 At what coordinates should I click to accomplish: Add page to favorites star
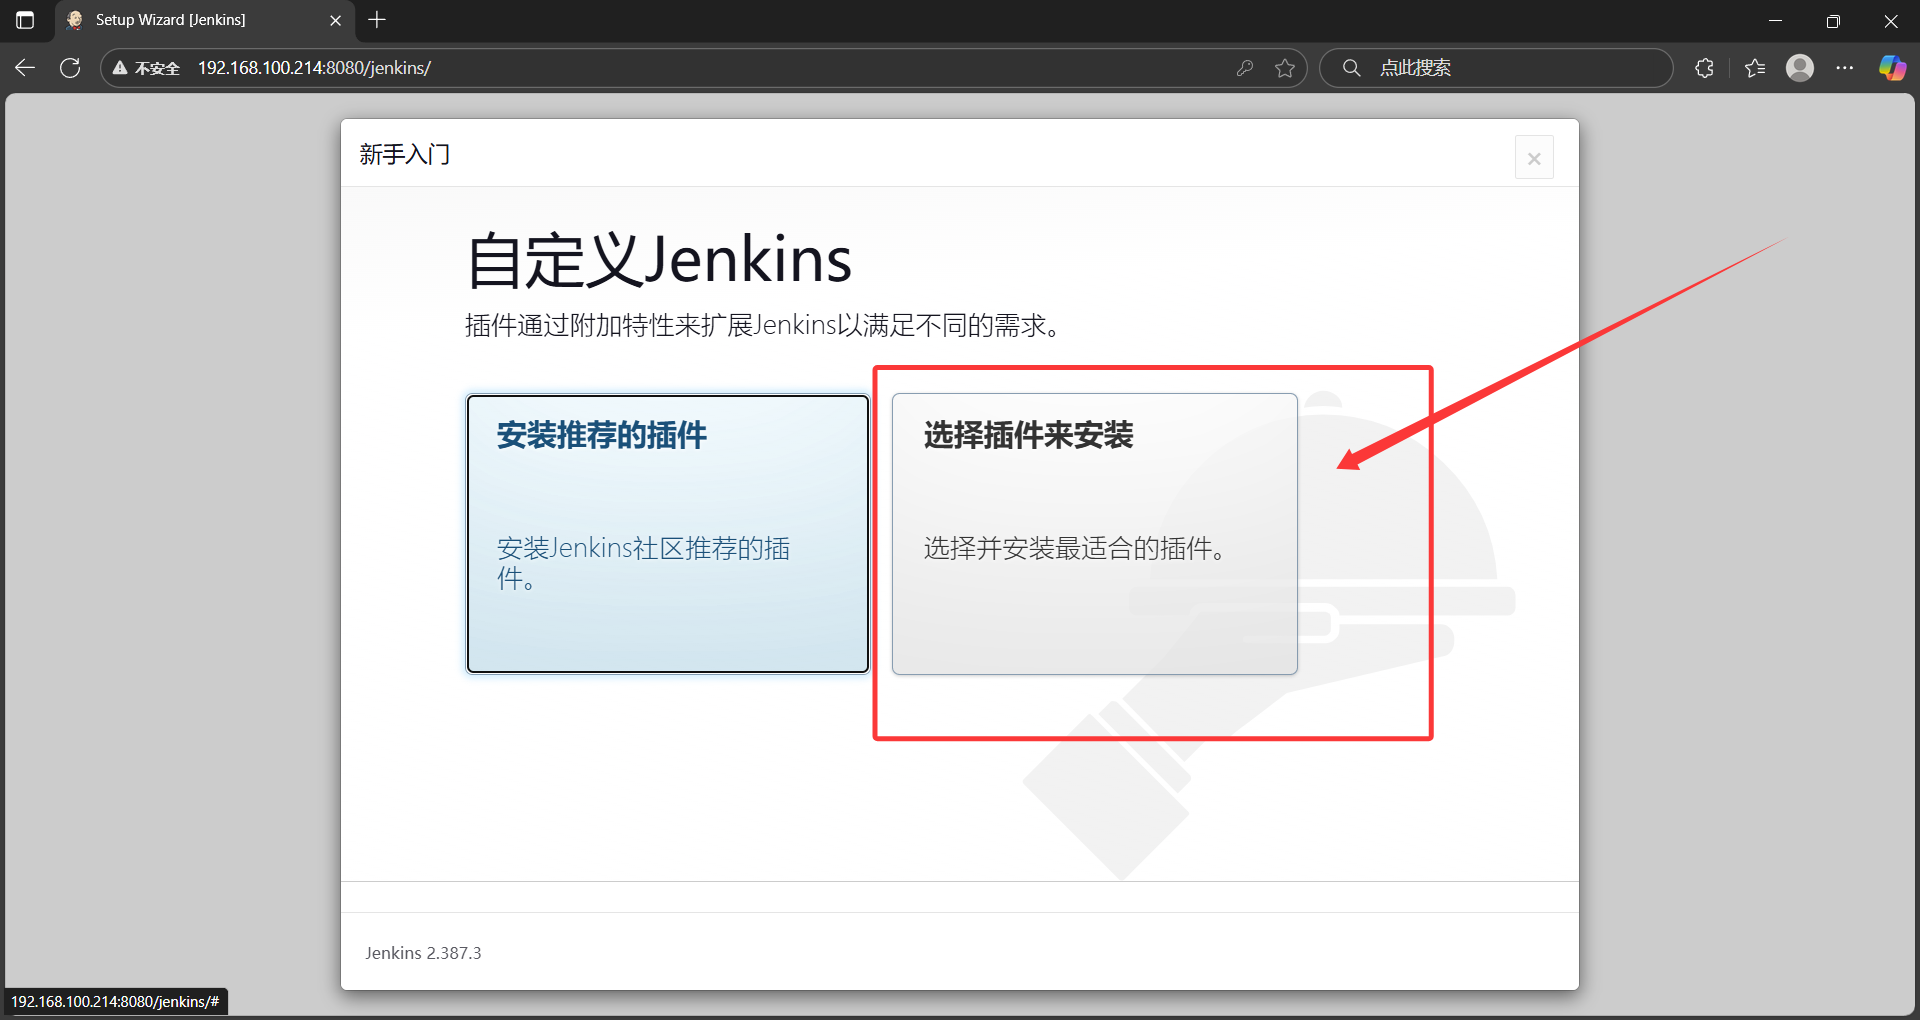pos(1285,68)
